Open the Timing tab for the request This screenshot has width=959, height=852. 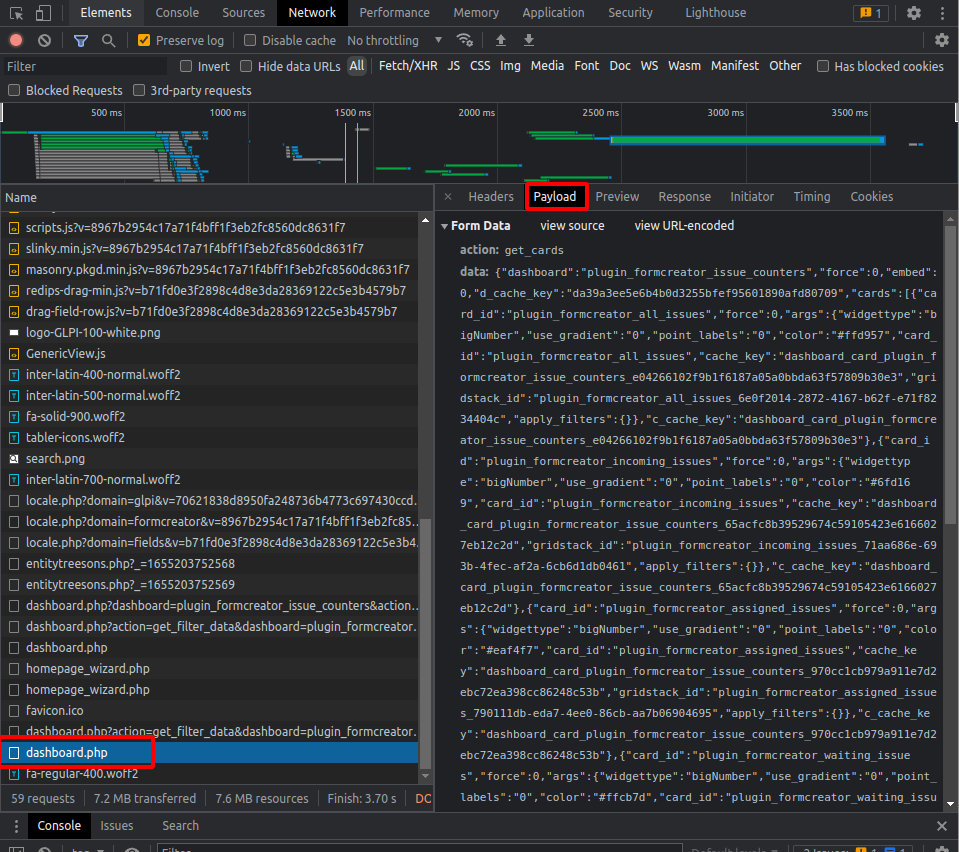[811, 197]
